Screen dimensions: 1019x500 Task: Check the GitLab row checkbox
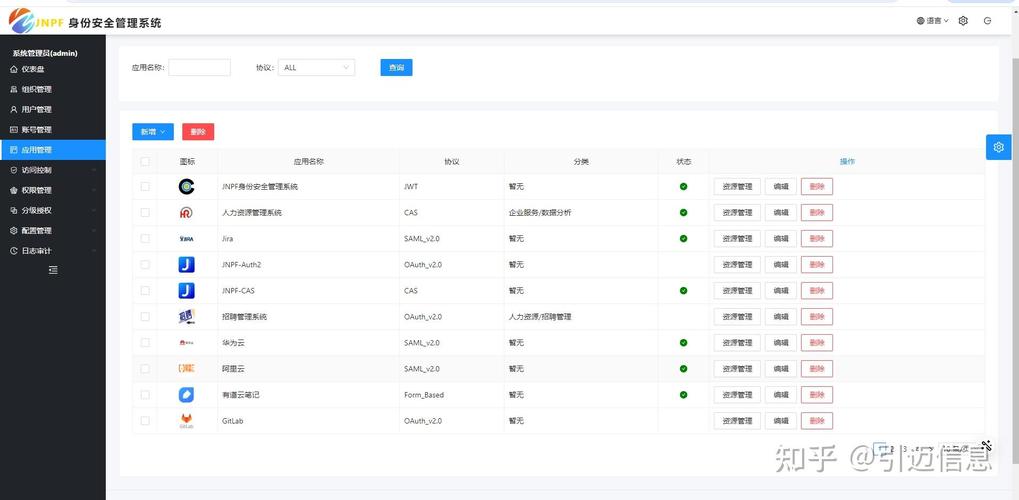(x=145, y=421)
